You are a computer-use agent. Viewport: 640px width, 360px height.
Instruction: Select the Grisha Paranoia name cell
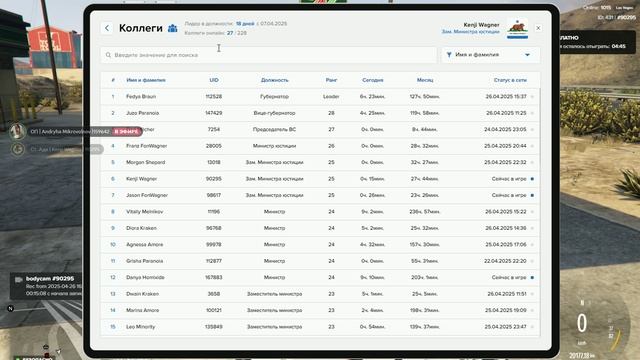pos(144,261)
